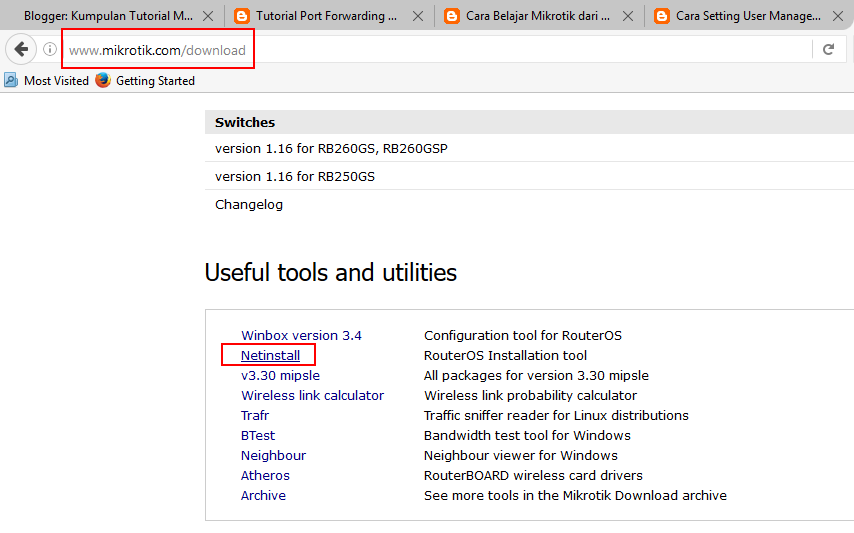Open Getting Started Firefox bookmark
Screen dimensions: 854x533
pyautogui.click(x=145, y=81)
